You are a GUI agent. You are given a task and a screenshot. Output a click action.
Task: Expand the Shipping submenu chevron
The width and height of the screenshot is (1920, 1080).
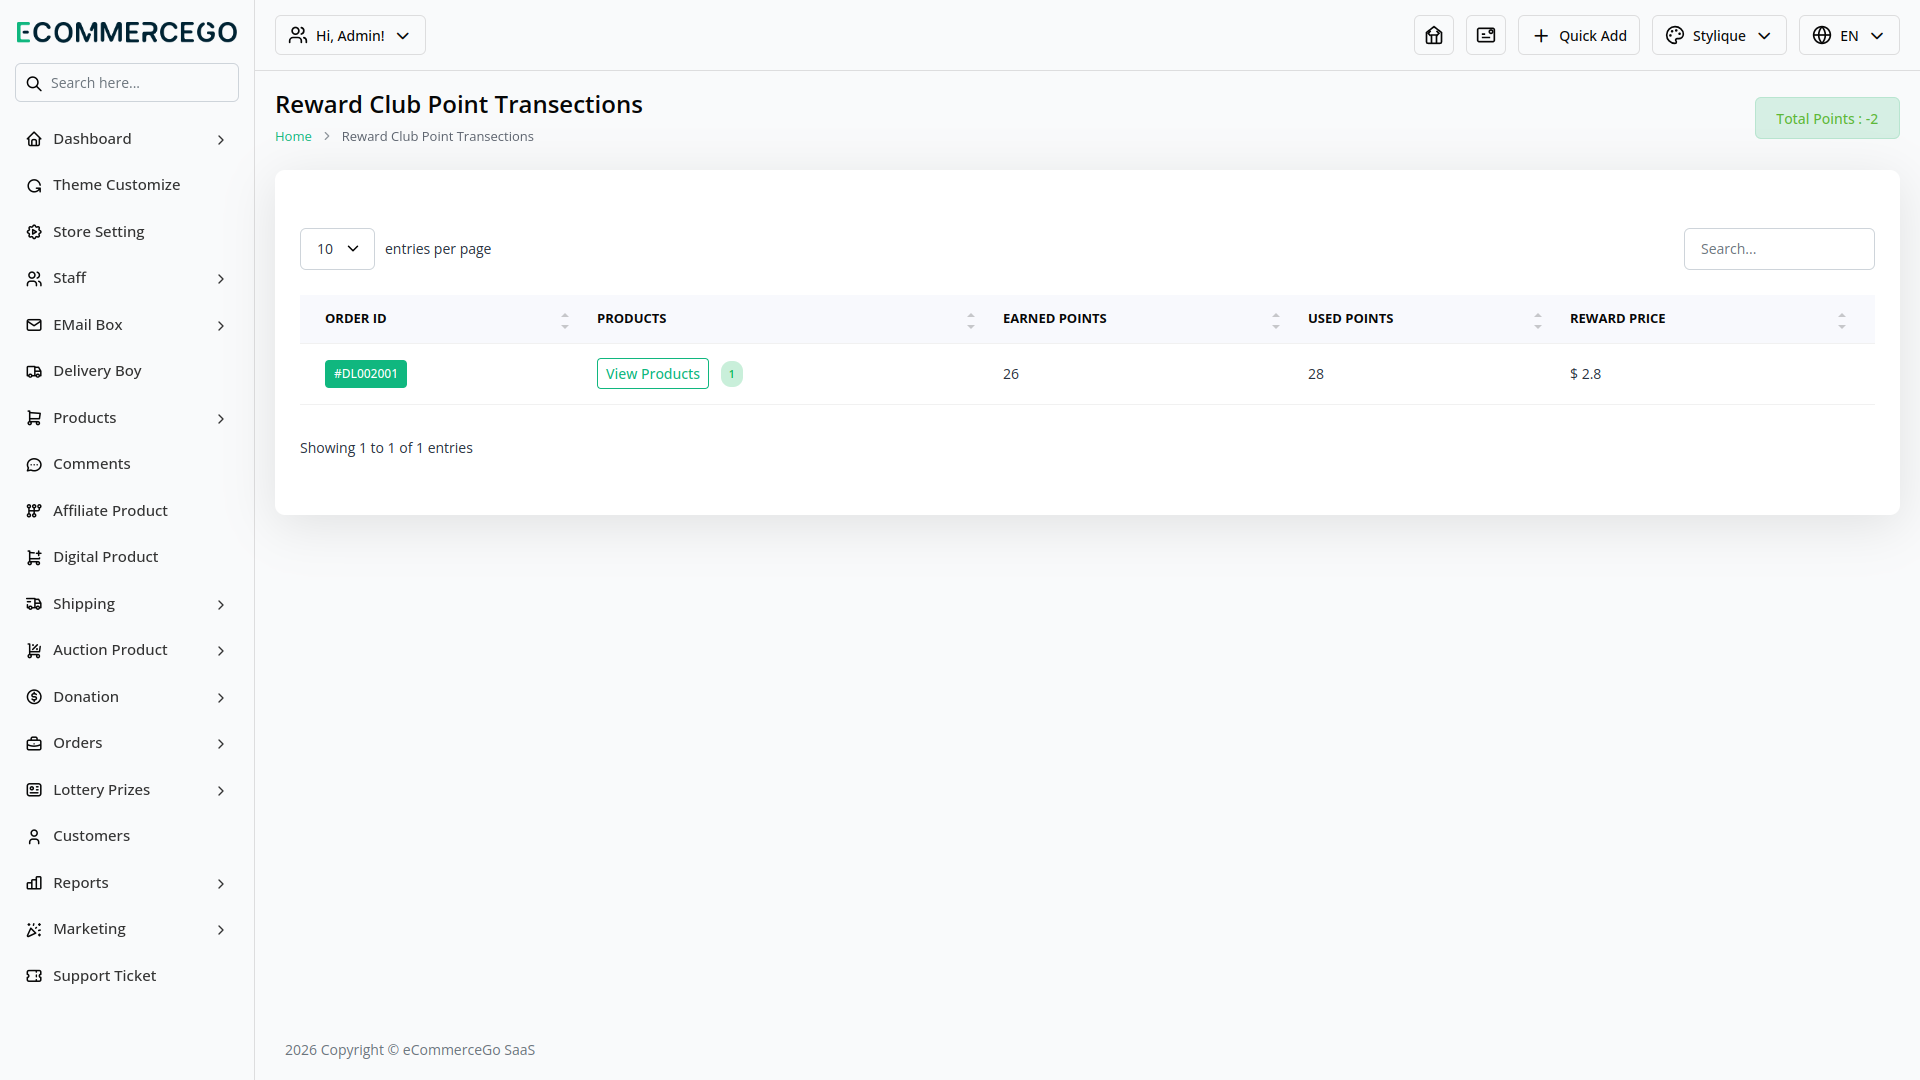221,605
